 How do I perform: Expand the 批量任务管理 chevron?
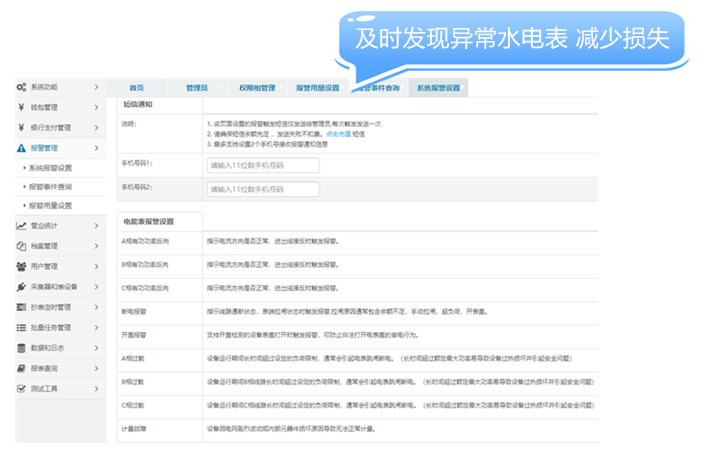click(96, 327)
